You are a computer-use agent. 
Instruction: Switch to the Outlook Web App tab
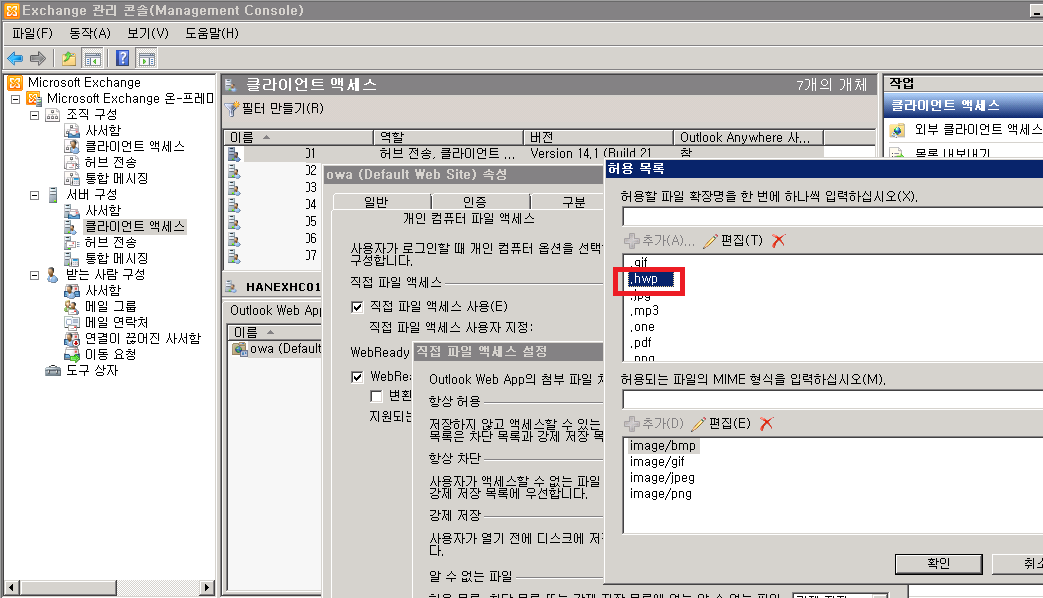pyautogui.click(x=275, y=311)
